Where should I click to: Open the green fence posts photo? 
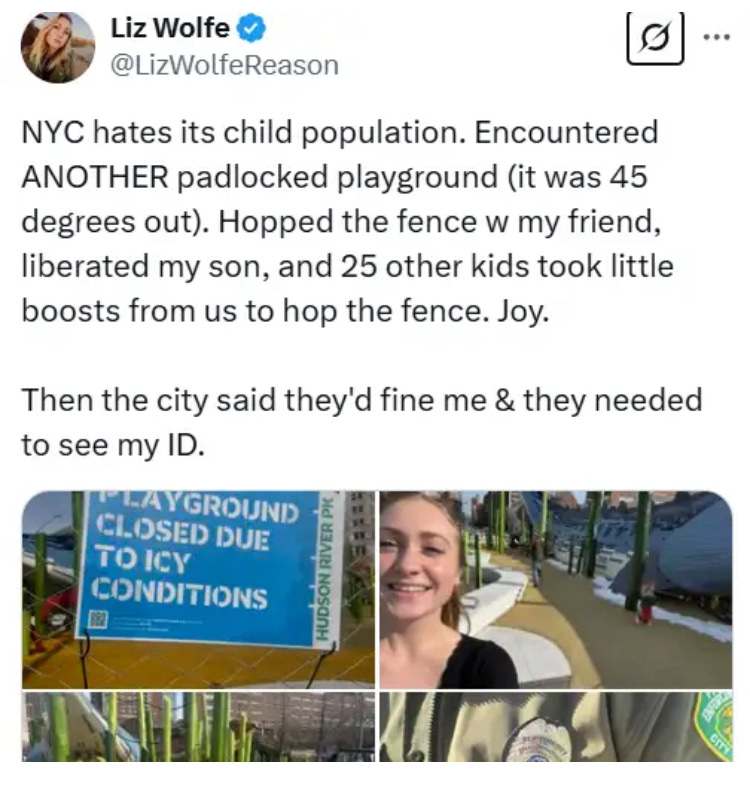click(198, 726)
